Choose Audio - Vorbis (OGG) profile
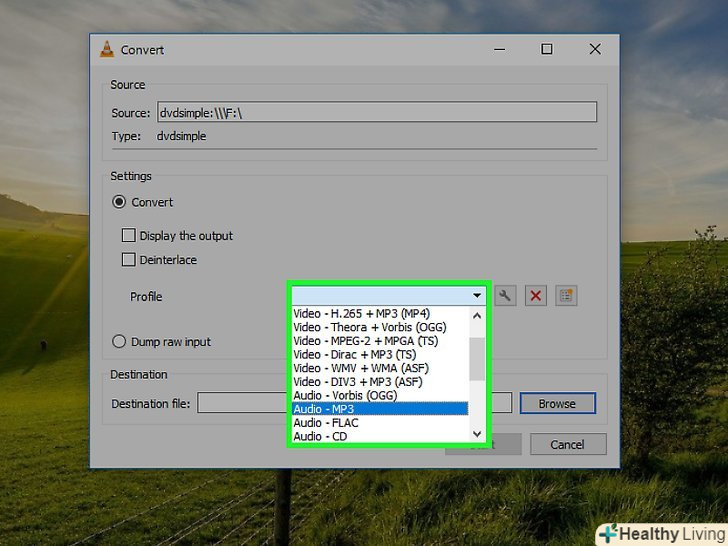This screenshot has height=546, width=728. tap(380, 396)
